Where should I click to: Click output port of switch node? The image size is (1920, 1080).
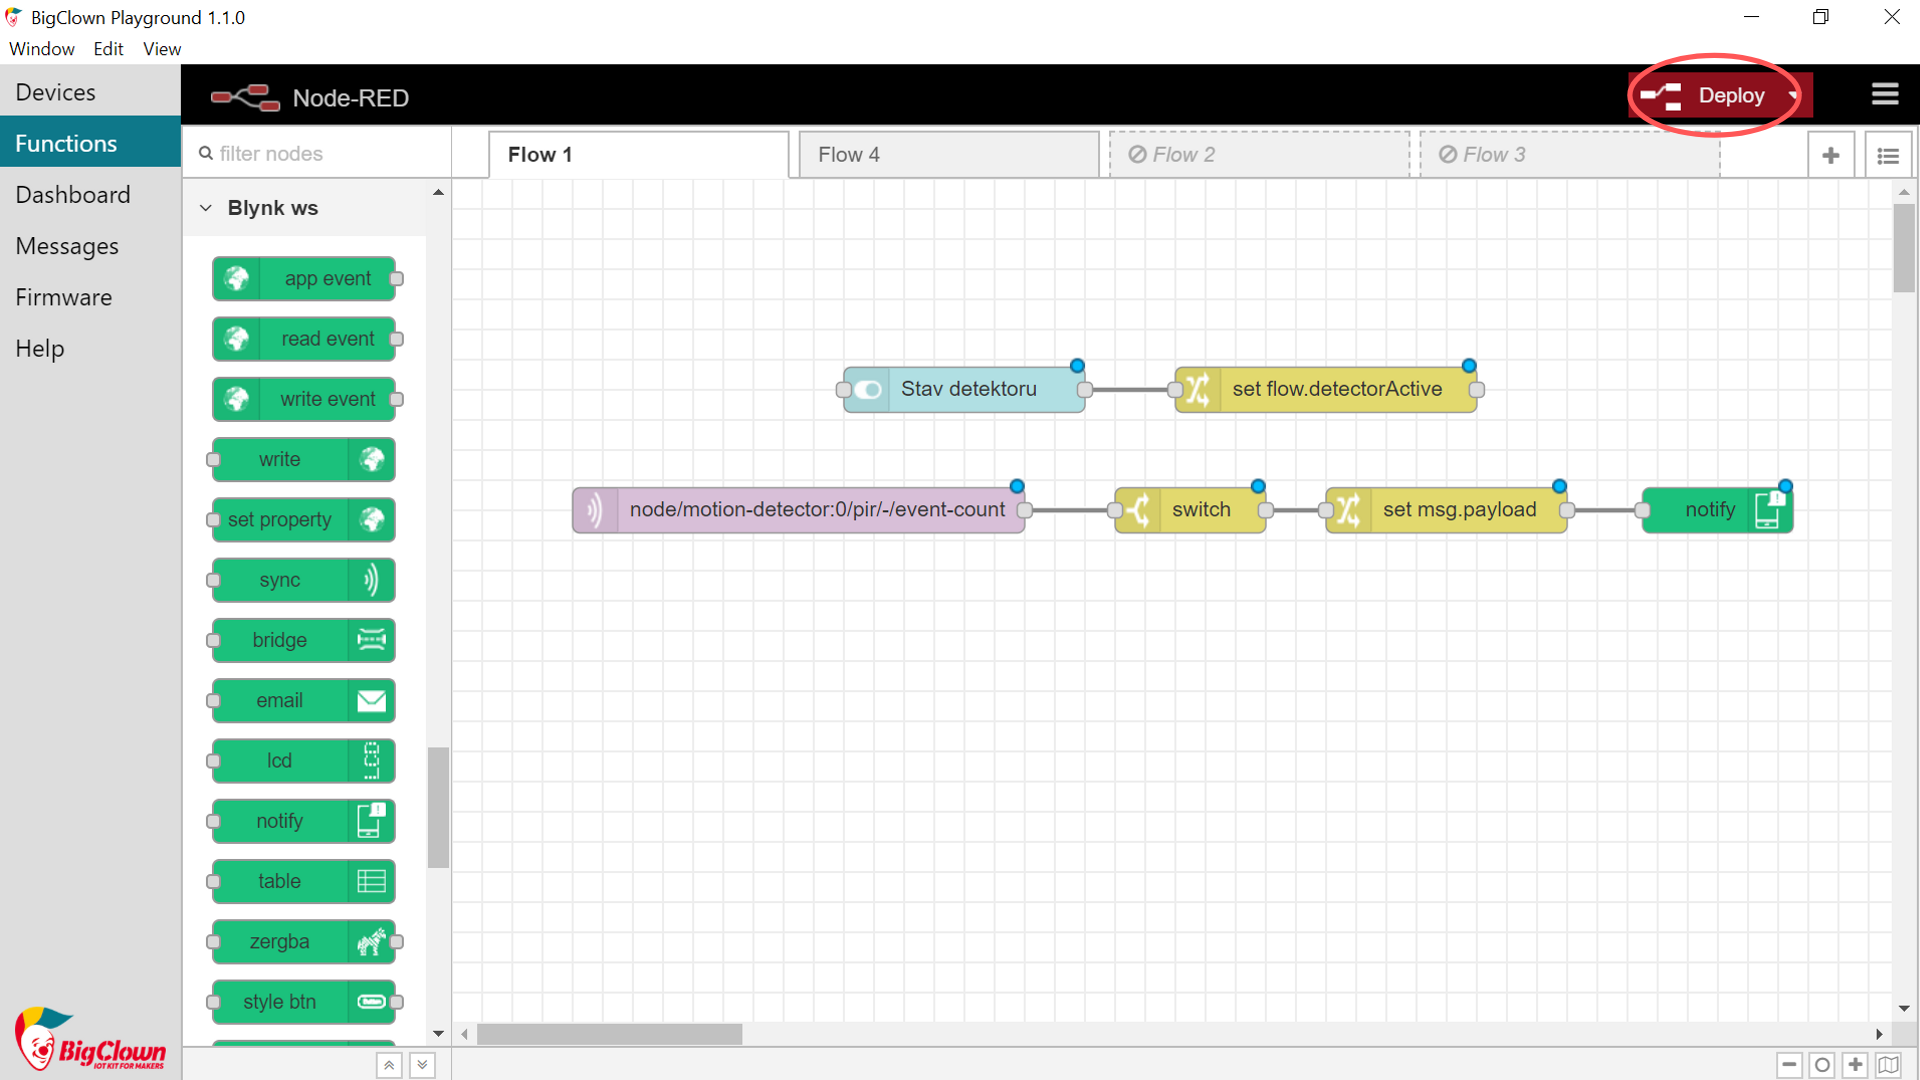pos(1266,510)
